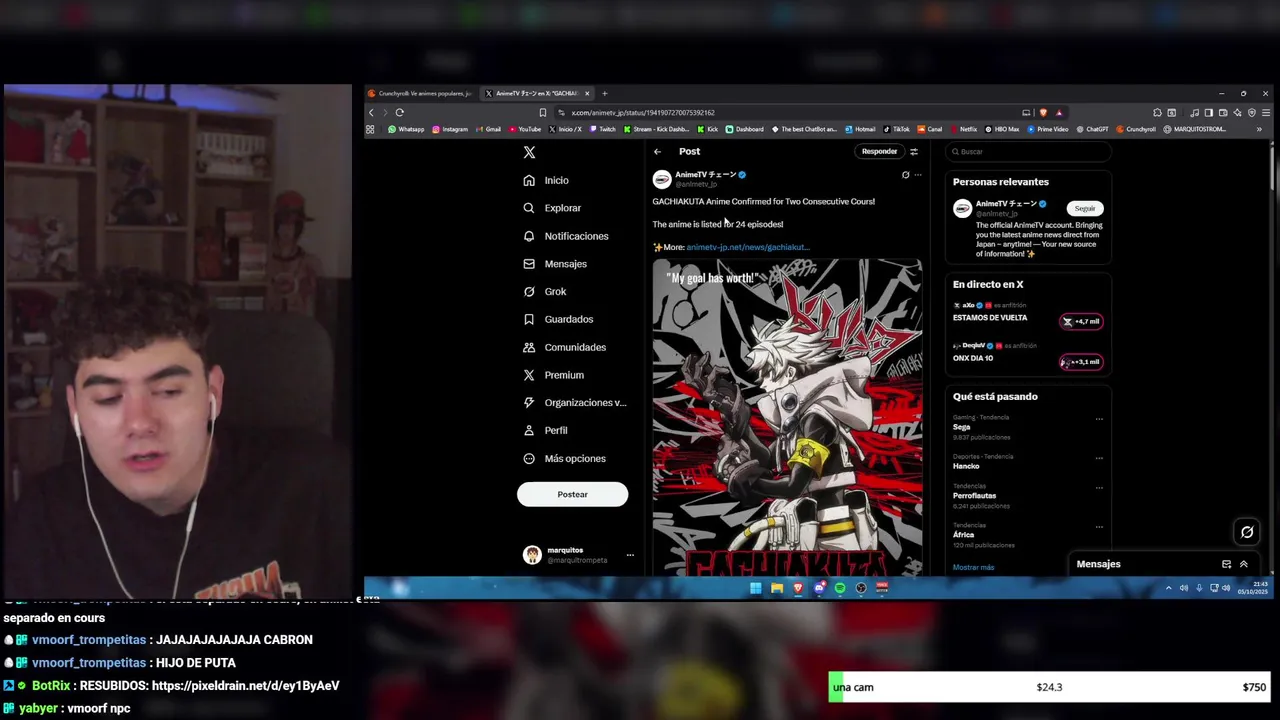Screen dimensions: 1280x720
Task: Open the Instagram bookmark
Action: (x=450, y=129)
